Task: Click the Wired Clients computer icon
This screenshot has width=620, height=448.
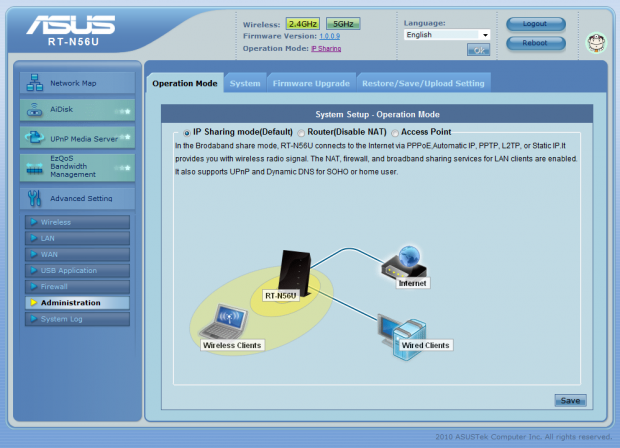Action: point(401,336)
